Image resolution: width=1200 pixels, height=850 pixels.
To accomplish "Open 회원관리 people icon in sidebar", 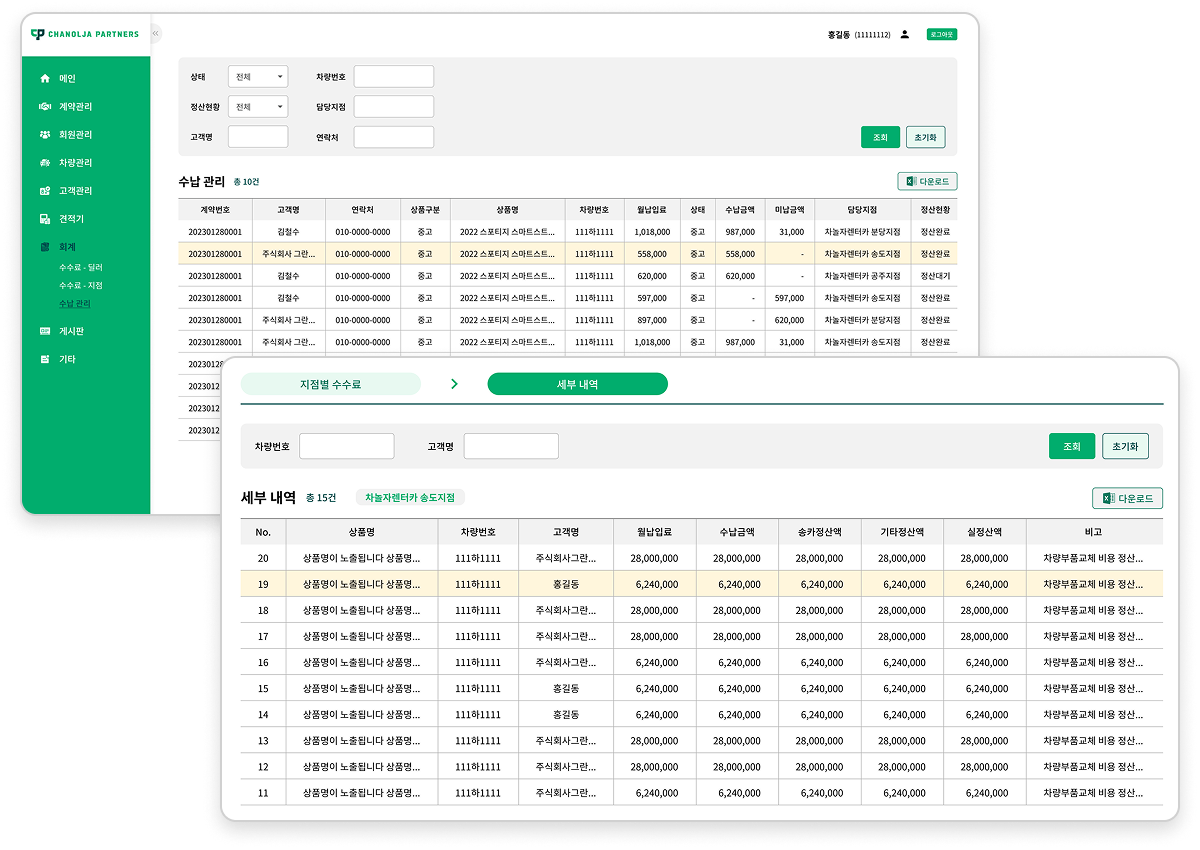I will pyautogui.click(x=44, y=134).
